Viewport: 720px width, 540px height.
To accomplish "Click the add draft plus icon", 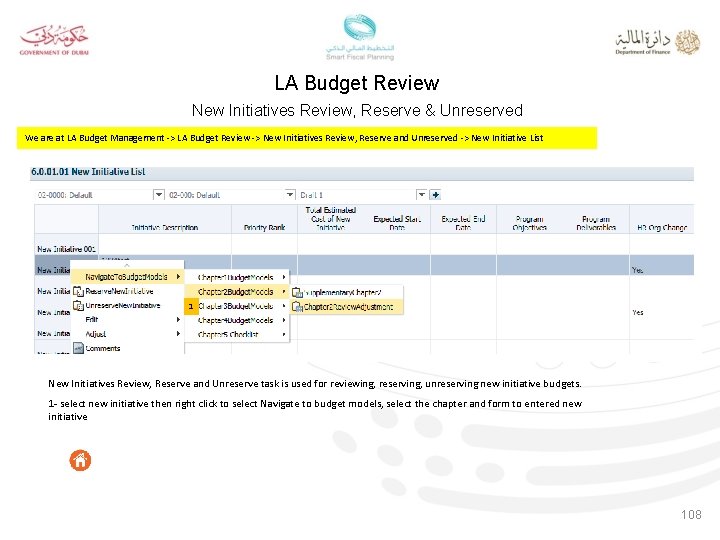I will click(x=435, y=195).
